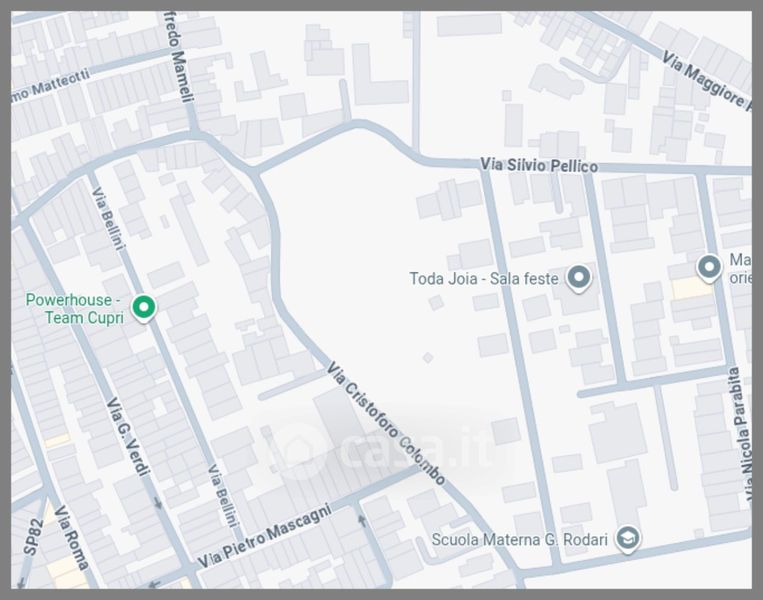Click the Via Nicola Parabita street label

point(740,432)
